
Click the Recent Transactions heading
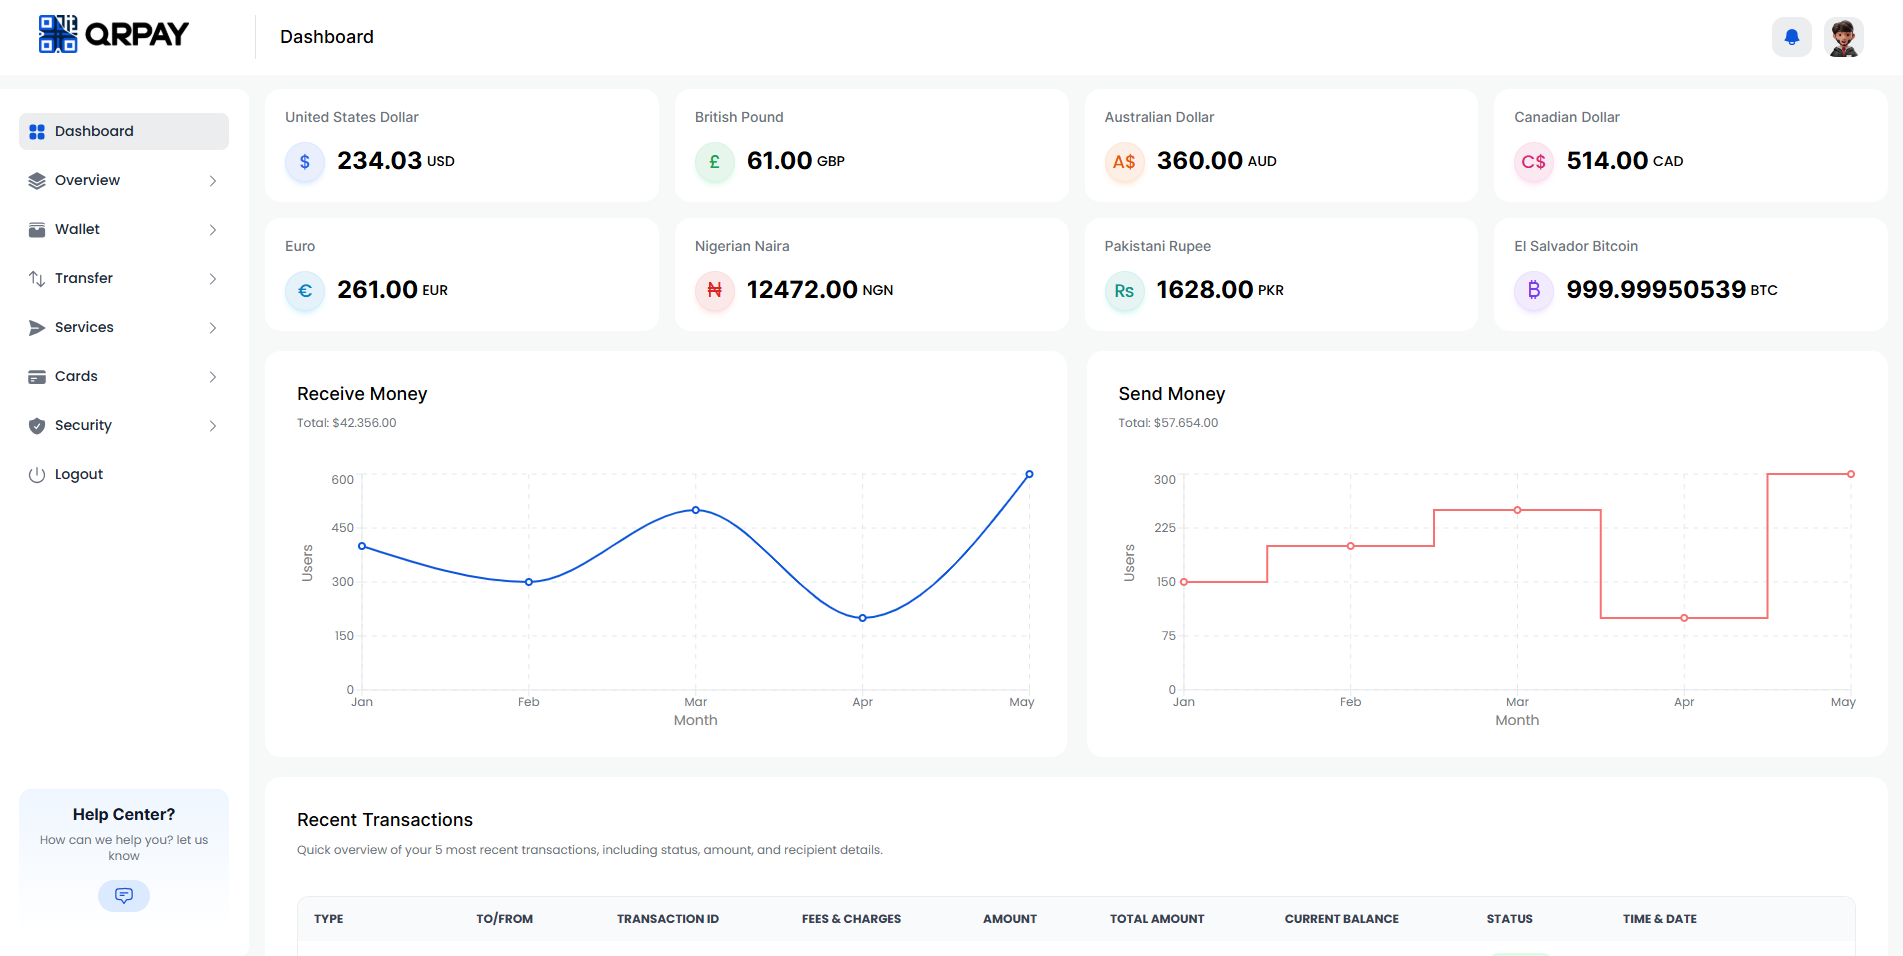pyautogui.click(x=384, y=819)
